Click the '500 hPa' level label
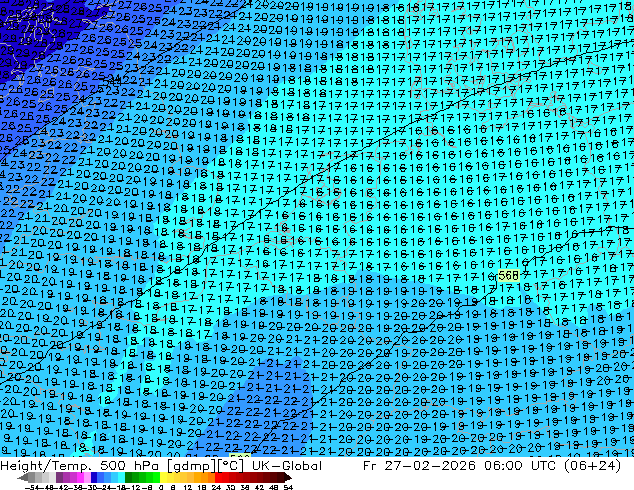 (130, 466)
